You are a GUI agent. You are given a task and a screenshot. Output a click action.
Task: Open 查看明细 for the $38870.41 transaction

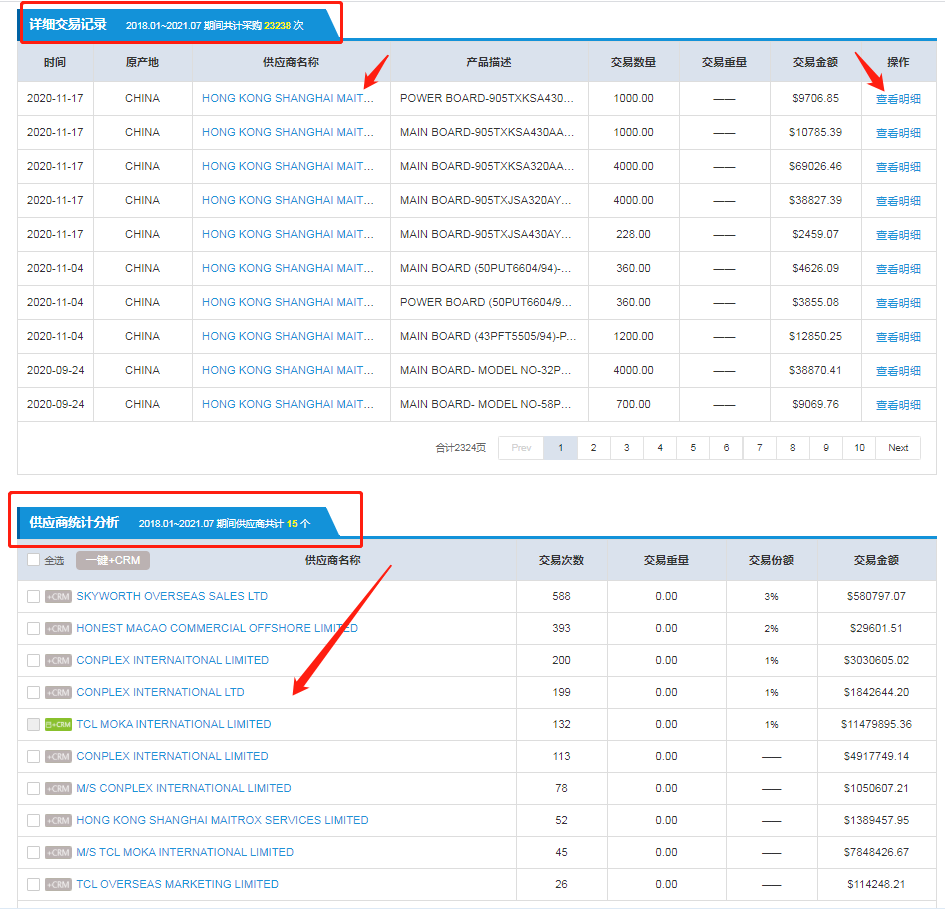(898, 371)
